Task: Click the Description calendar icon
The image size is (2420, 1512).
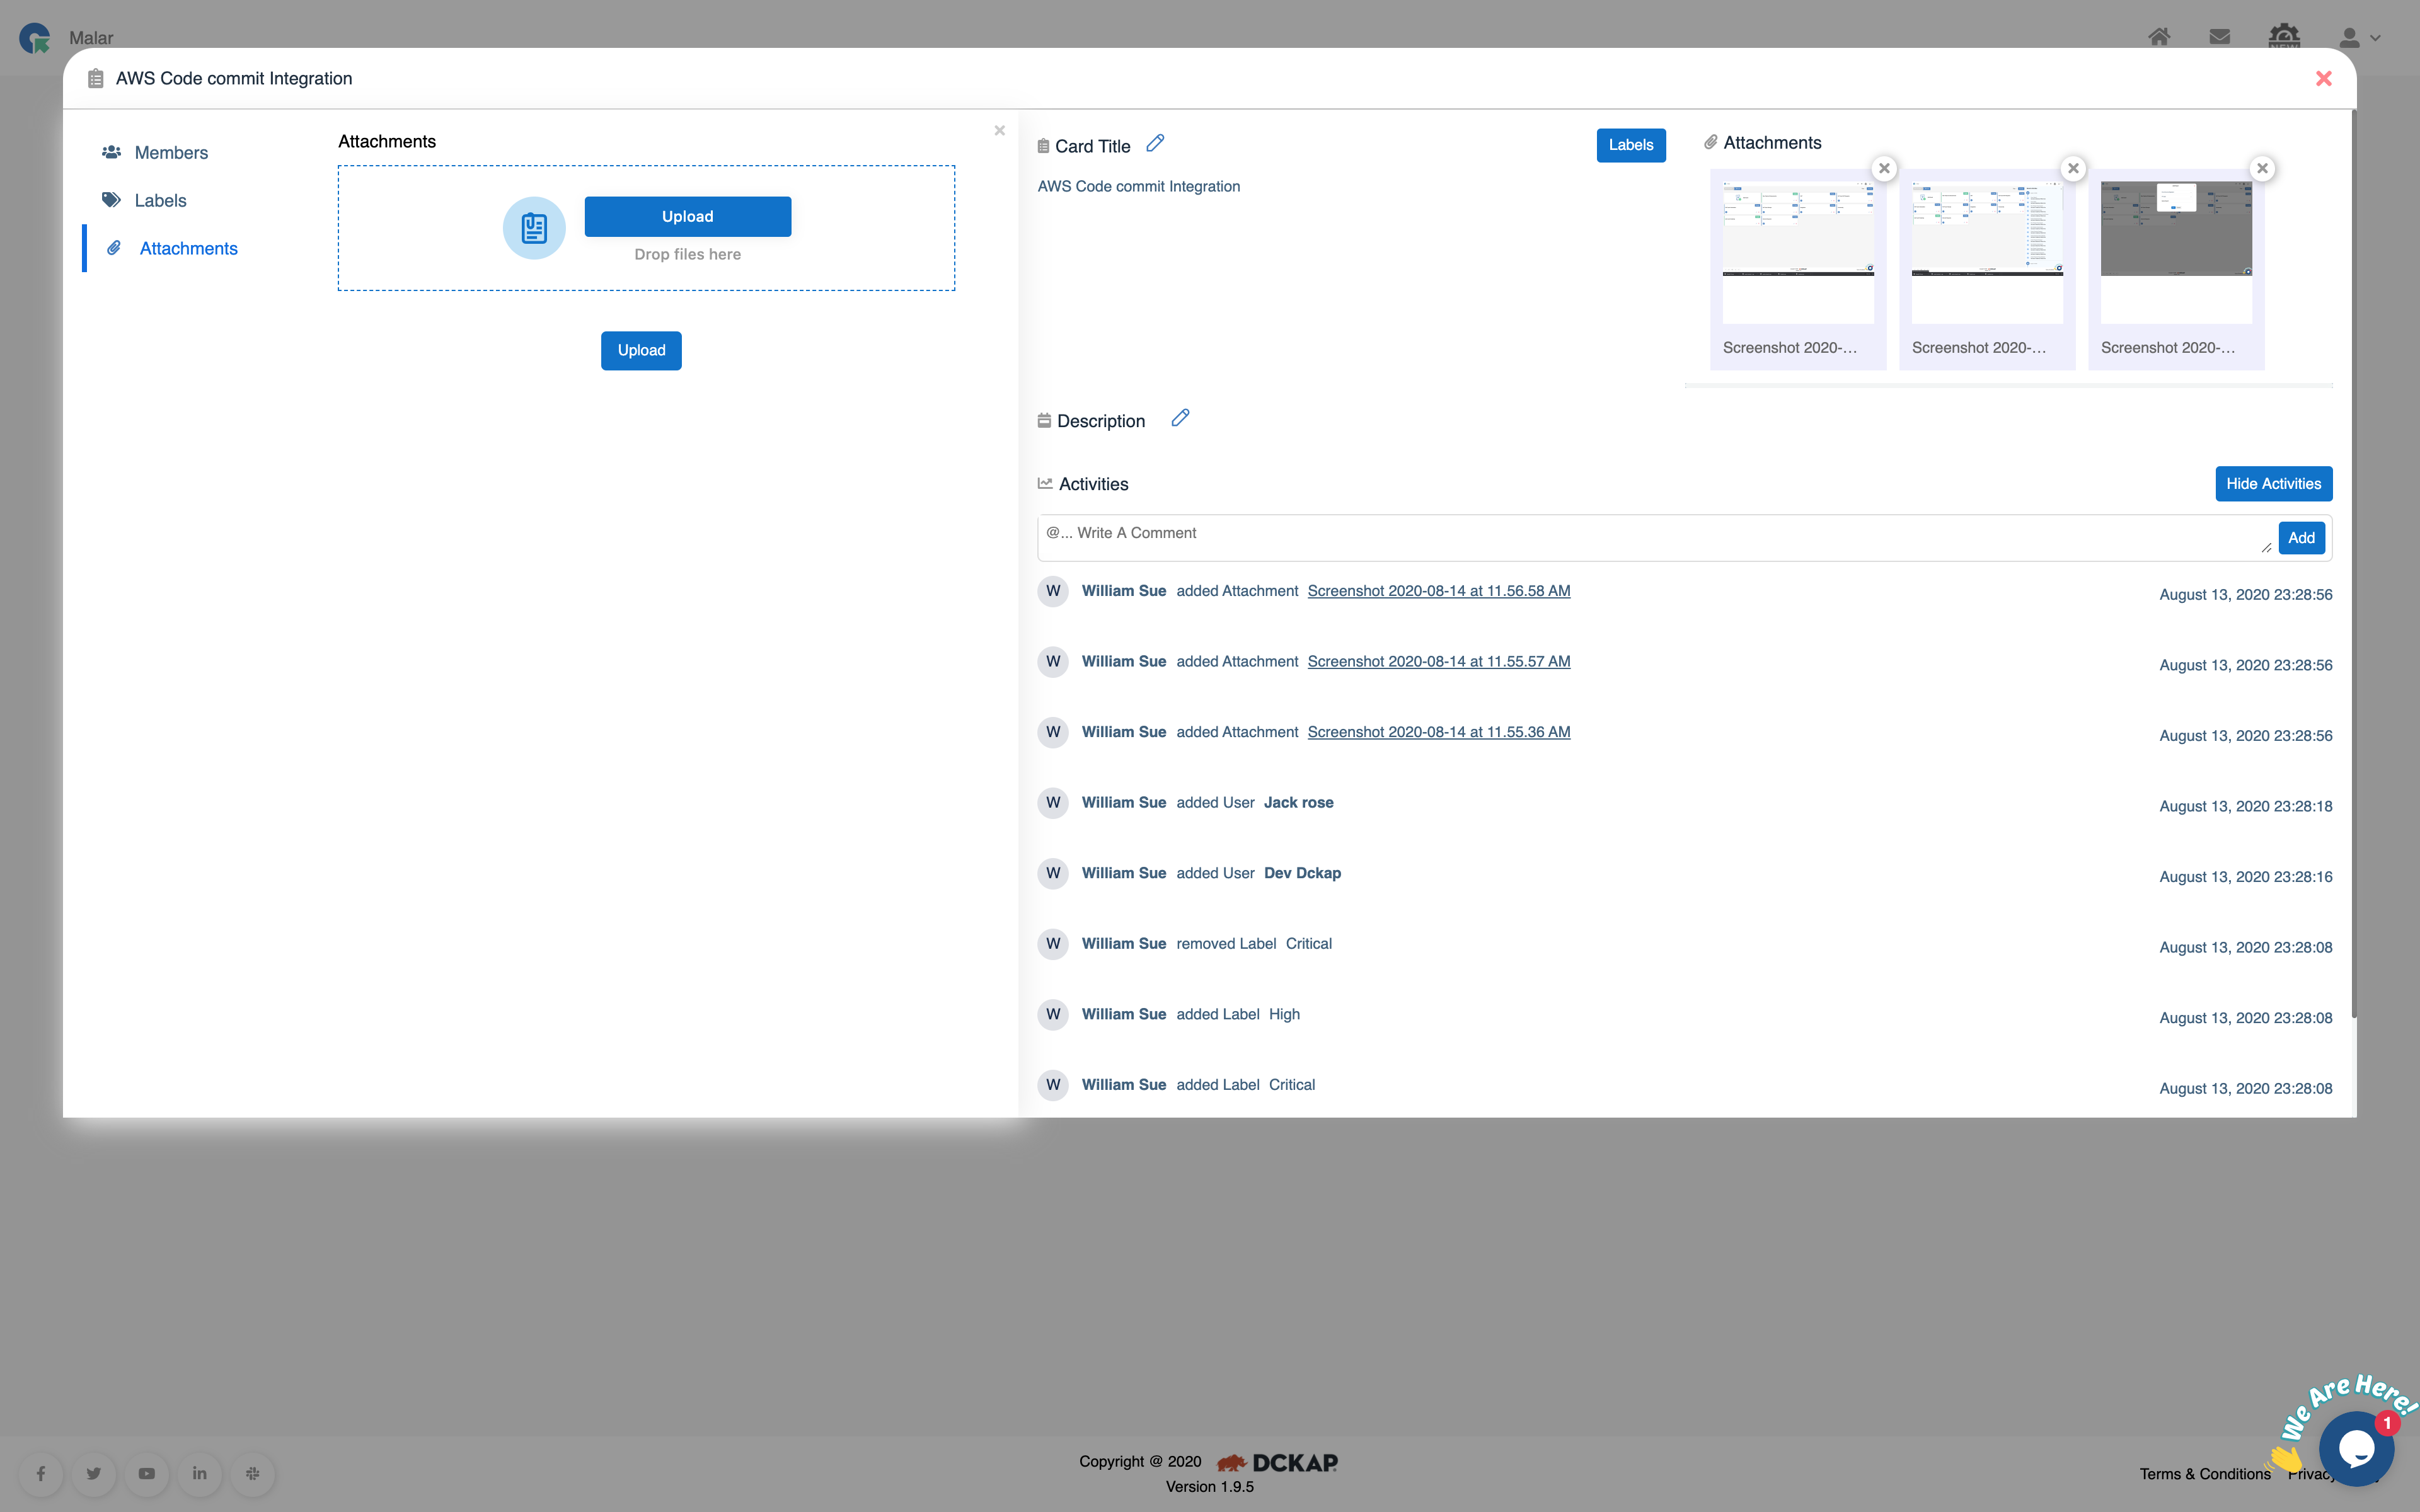Action: (1044, 420)
